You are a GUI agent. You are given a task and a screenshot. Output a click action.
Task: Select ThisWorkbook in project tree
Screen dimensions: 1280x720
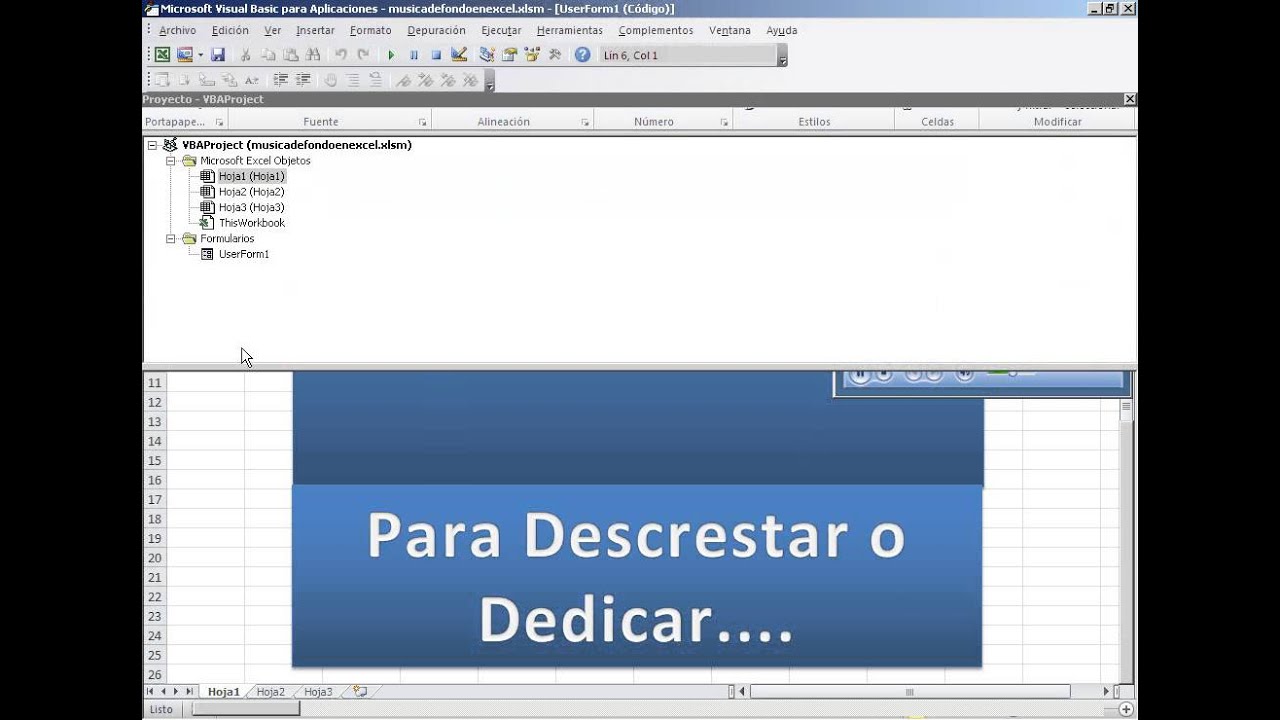pos(251,223)
